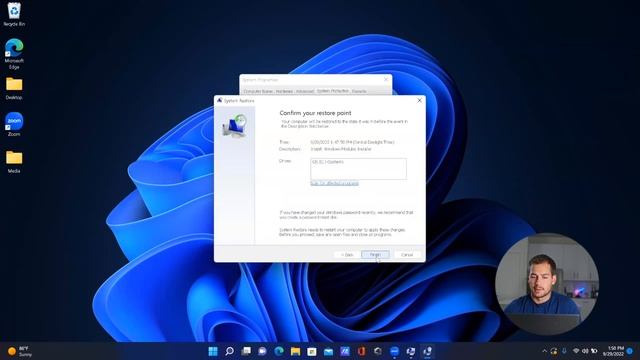
Task: Open the Recycle Bin desktop icon
Action: click(x=14, y=15)
